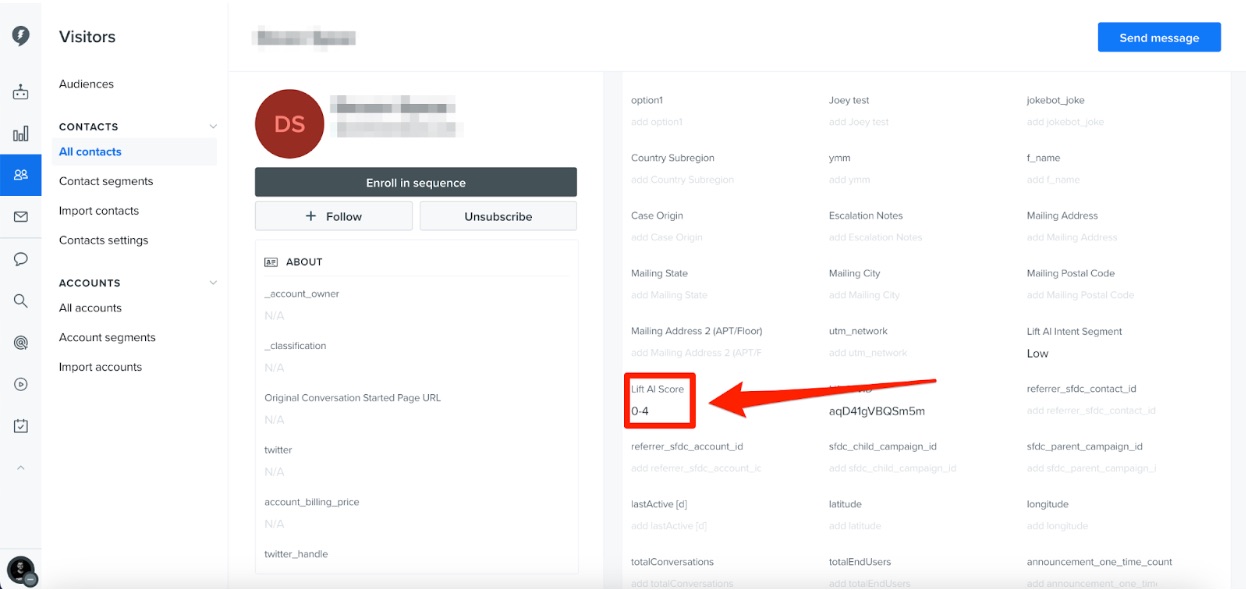Image resolution: width=1246 pixels, height=590 pixels.
Task: Open Contact segments
Action: coord(106,181)
